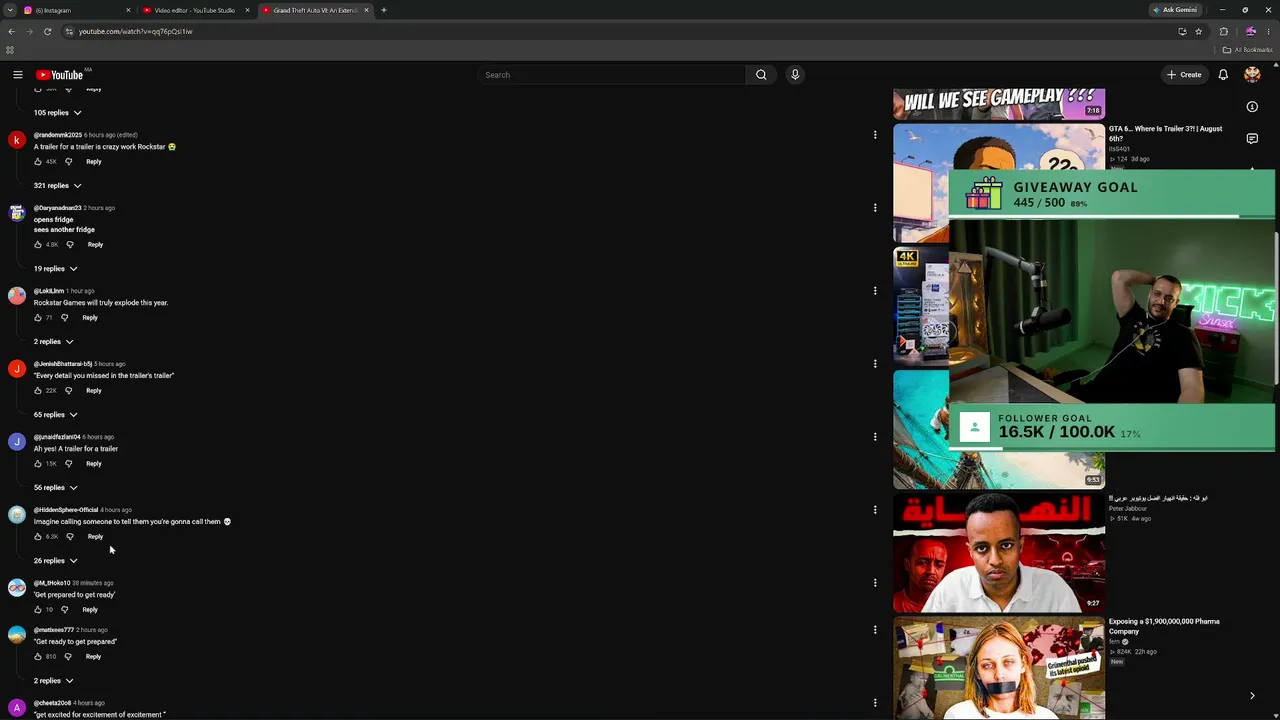Image resolution: width=1280 pixels, height=720 pixels.
Task: Click the magnifier search button
Action: [x=761, y=75]
